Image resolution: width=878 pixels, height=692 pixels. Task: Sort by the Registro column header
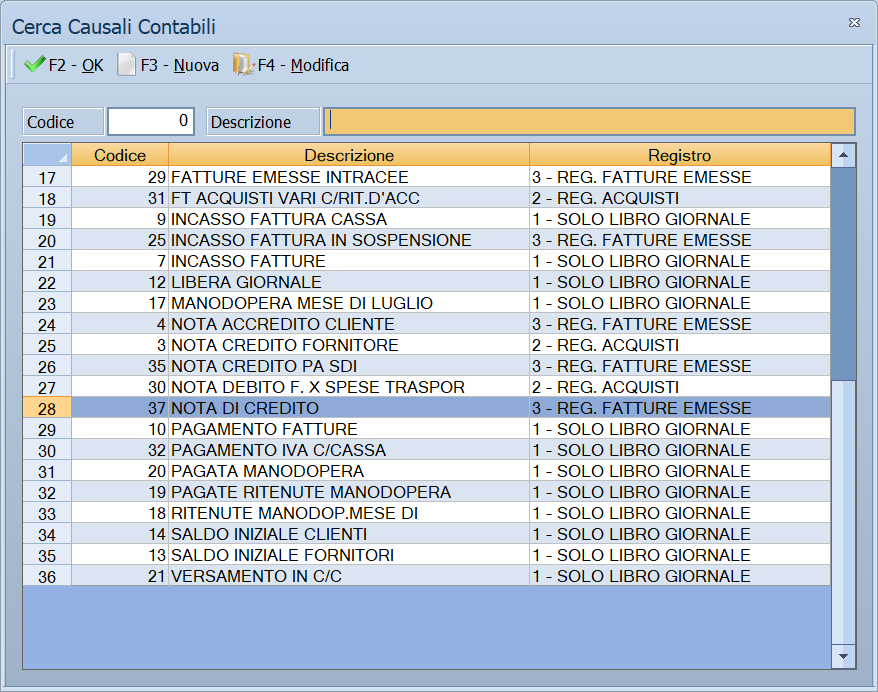680,155
